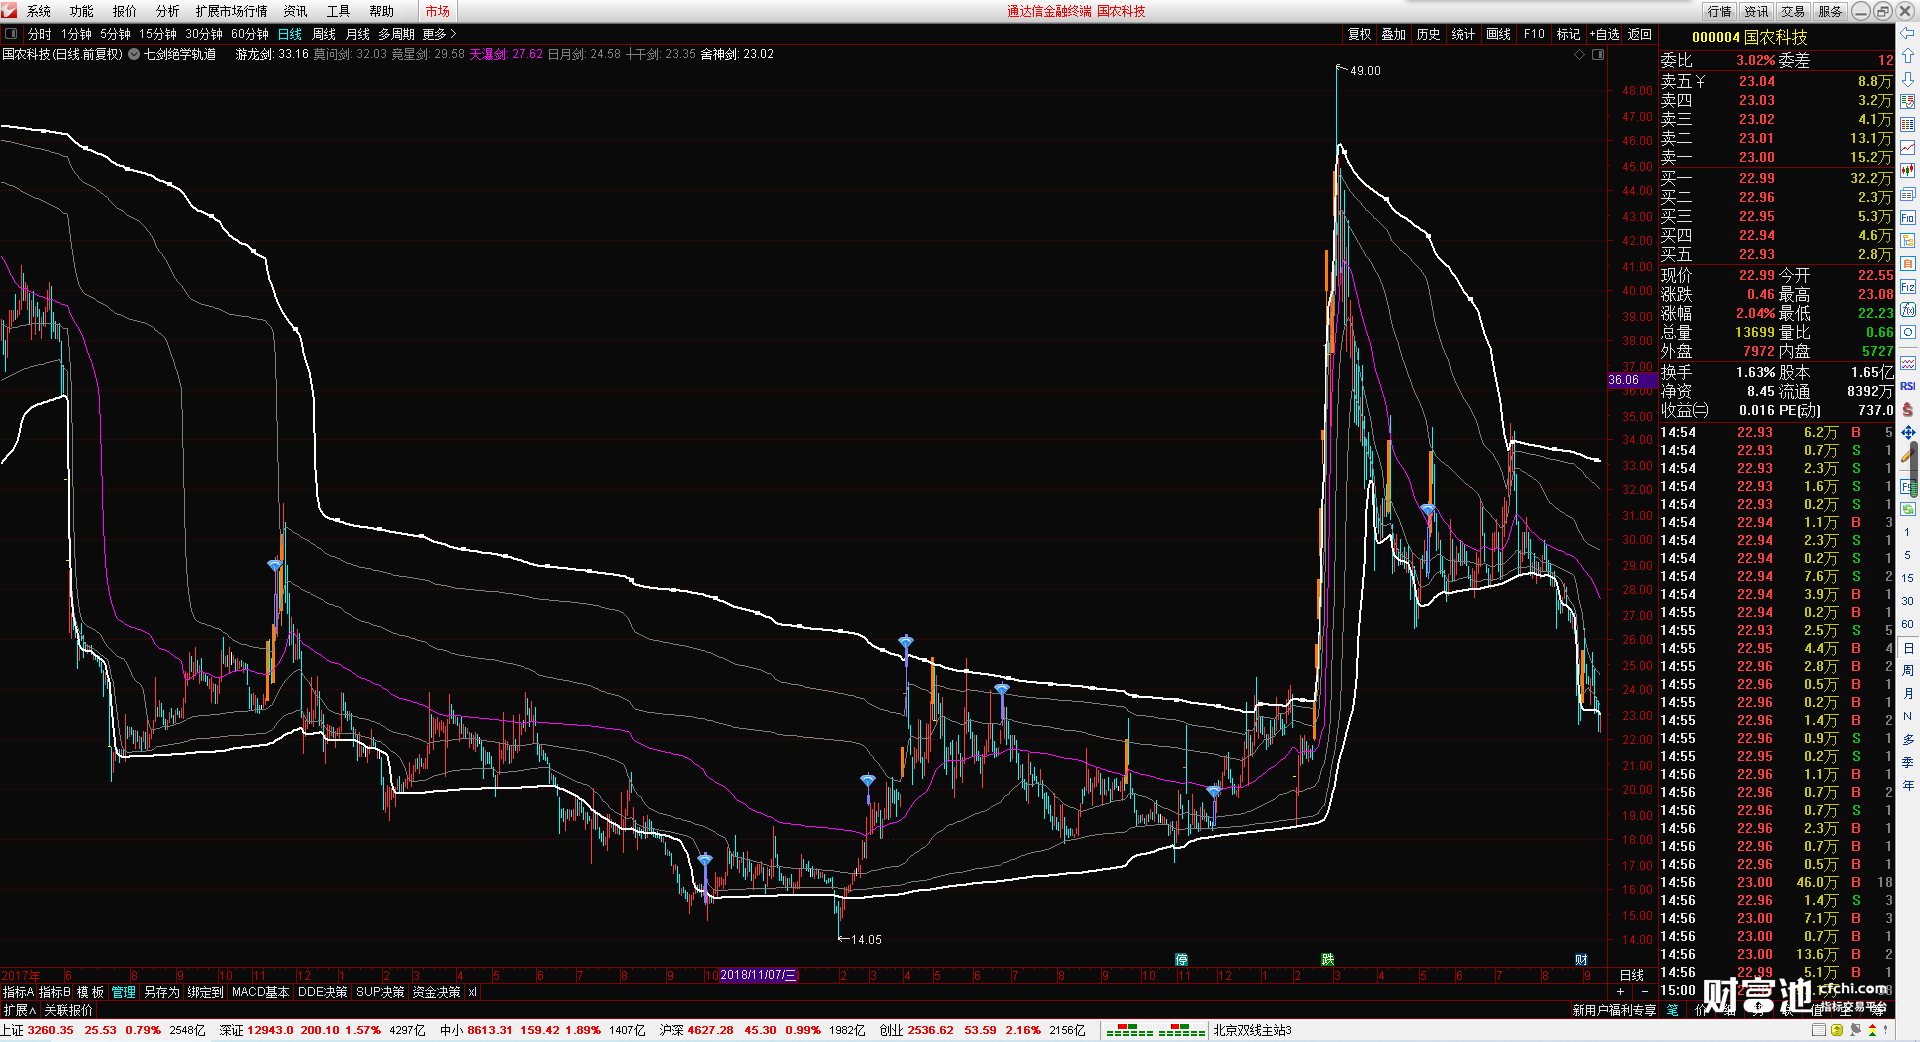Viewport: 1920px width, 1042px height.
Task: Open indicator dropdown beside 七剑绝学轨道
Action: tap(134, 54)
